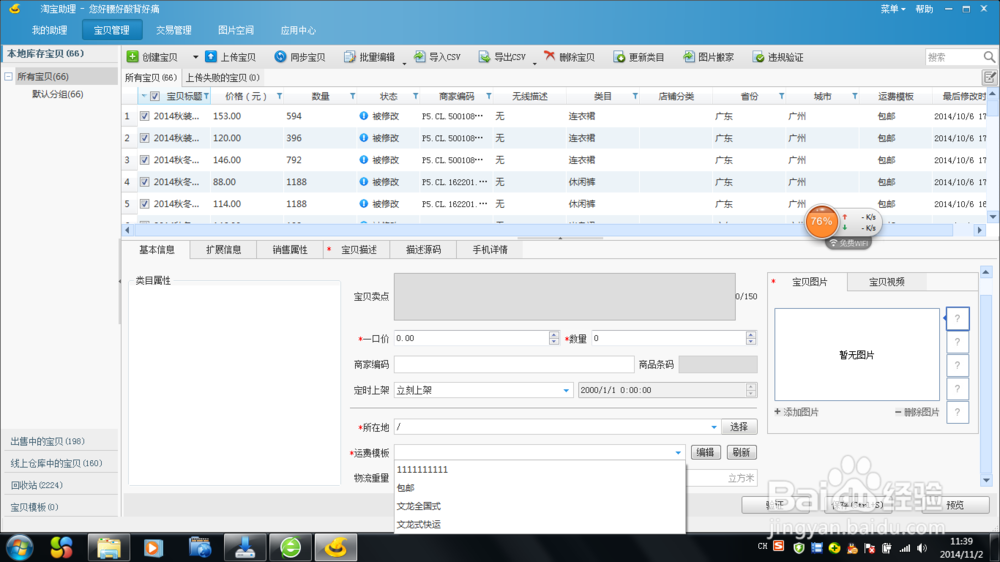
Task: Click the 图片搬家 icon
Action: click(x=688, y=57)
